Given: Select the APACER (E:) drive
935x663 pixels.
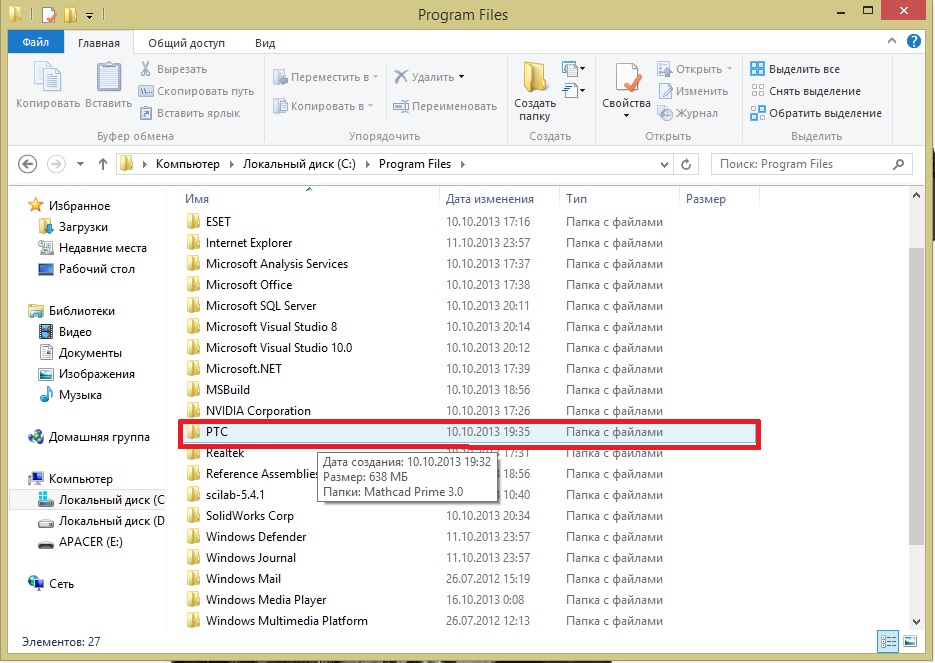Looking at the screenshot, I should 80,541.
